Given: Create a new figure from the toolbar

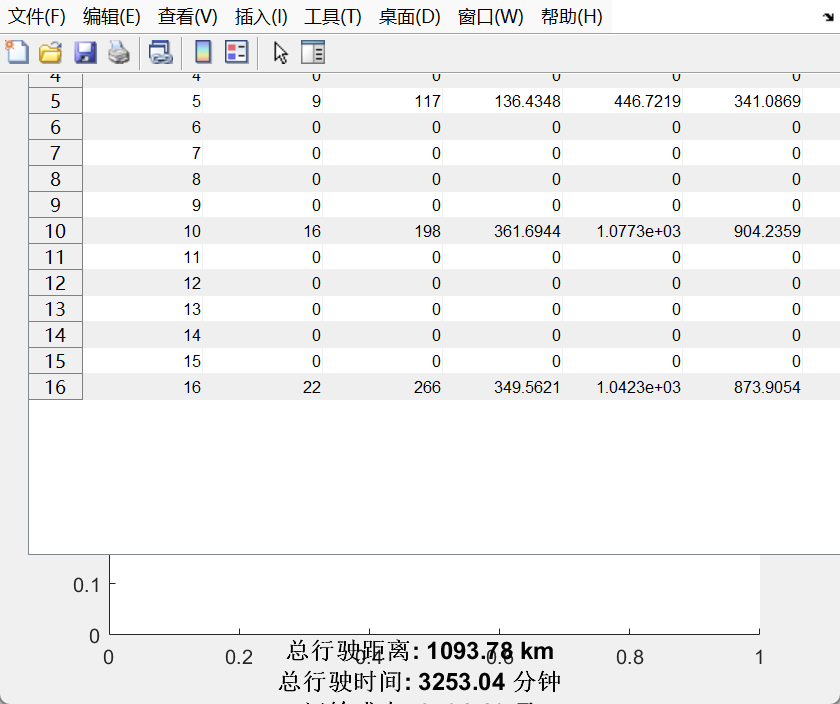Looking at the screenshot, I should click(17, 53).
